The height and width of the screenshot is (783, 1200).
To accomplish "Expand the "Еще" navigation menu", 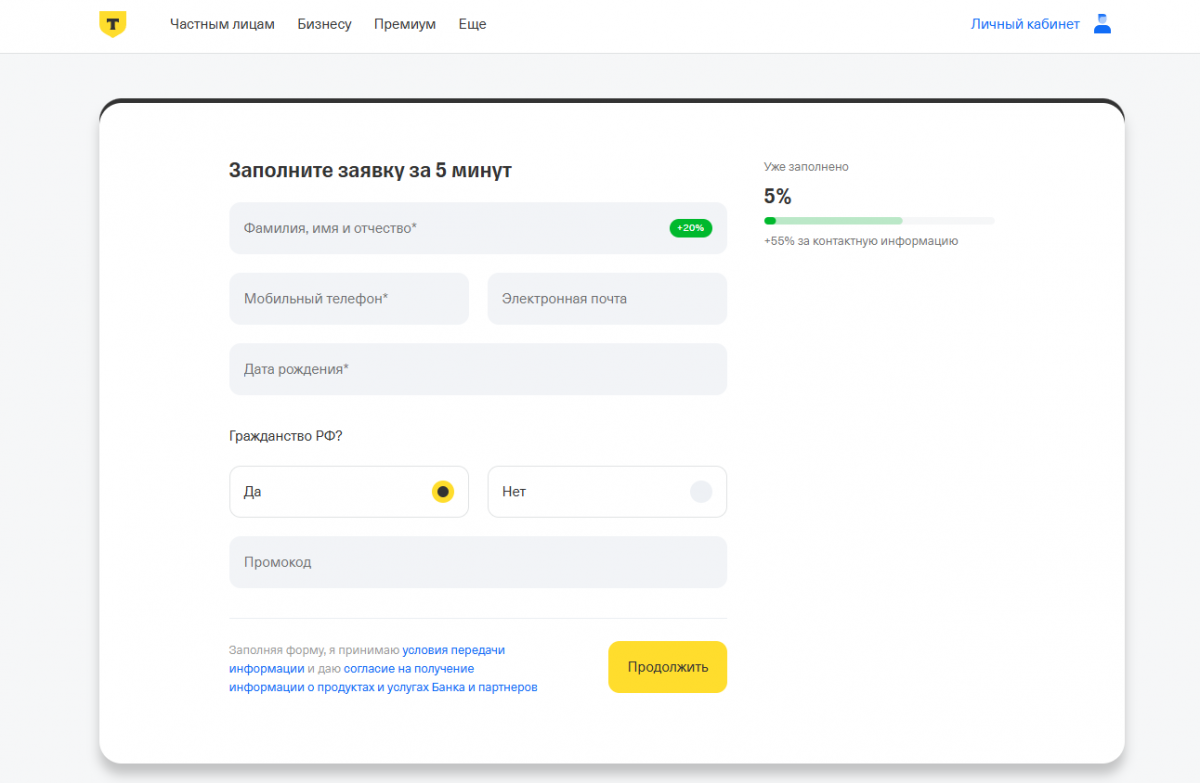I will [x=472, y=24].
